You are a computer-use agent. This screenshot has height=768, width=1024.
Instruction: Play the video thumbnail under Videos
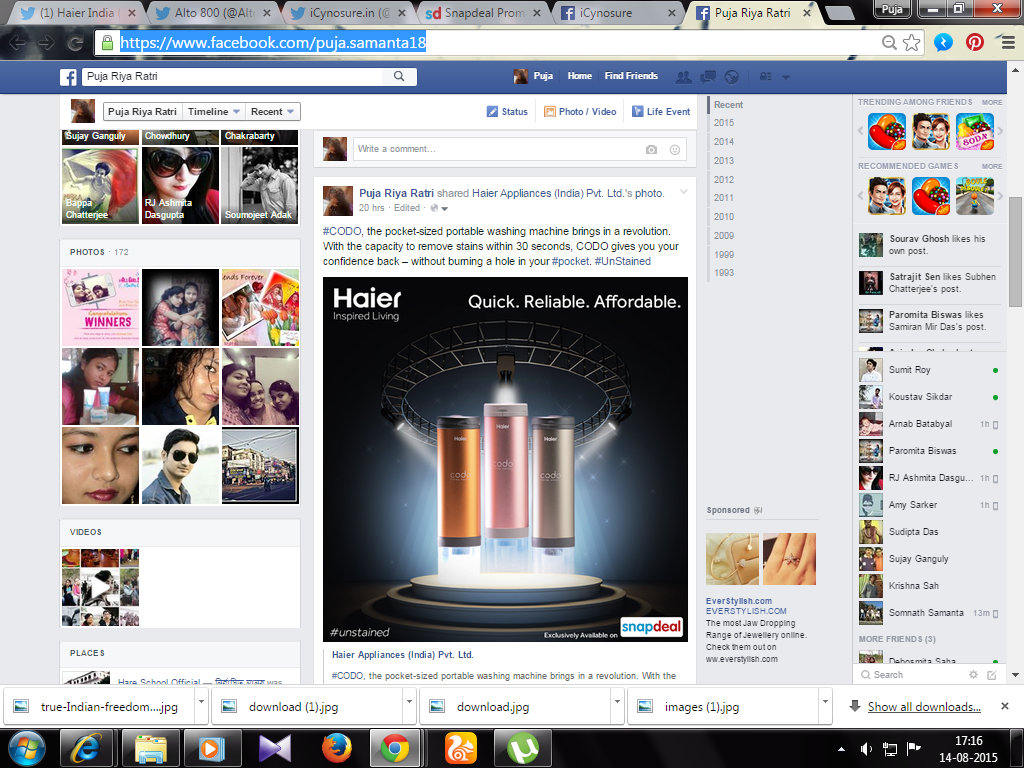(100, 587)
